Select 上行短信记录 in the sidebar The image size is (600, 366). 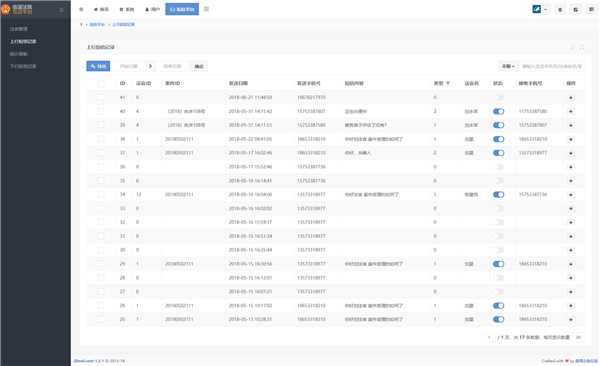tap(23, 41)
